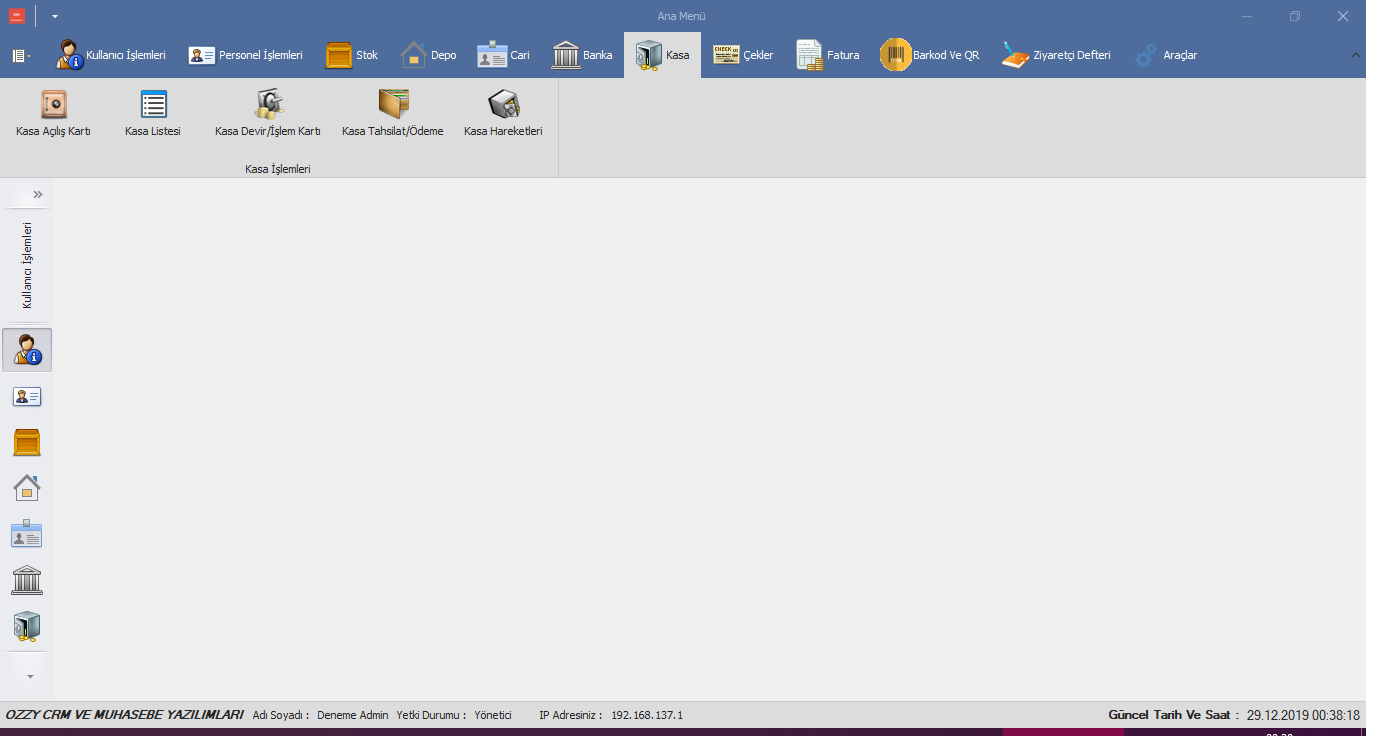Open the Depo ribbon tab
Viewport: 1374px width, 736px height.
point(429,55)
